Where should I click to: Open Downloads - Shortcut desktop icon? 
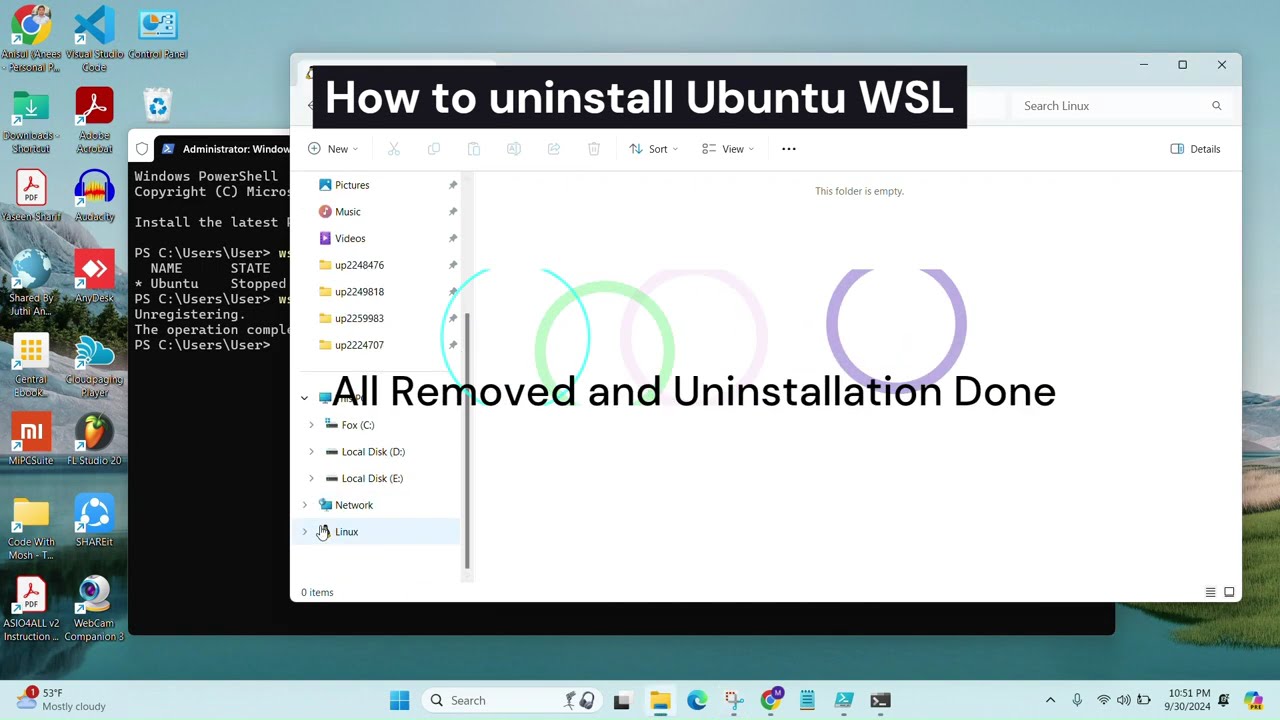pos(31,121)
